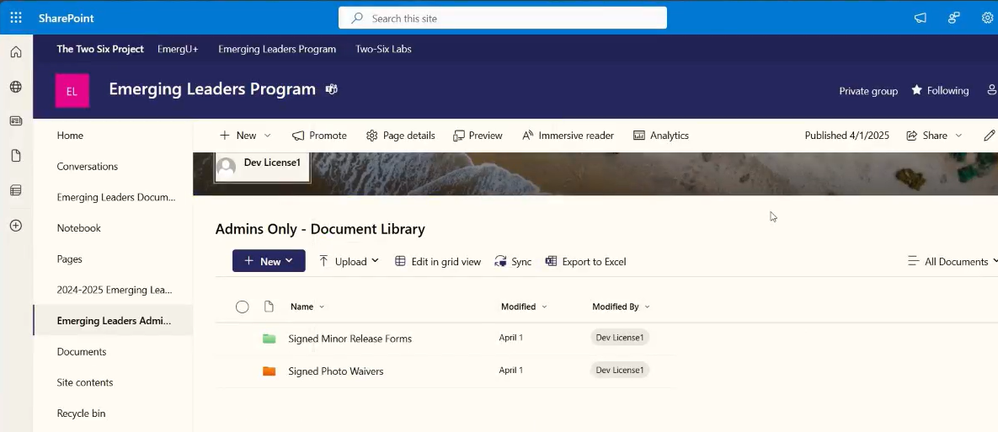This screenshot has width=998, height=432.
Task: Open the Signed Photo Waivers folder
Action: click(335, 371)
